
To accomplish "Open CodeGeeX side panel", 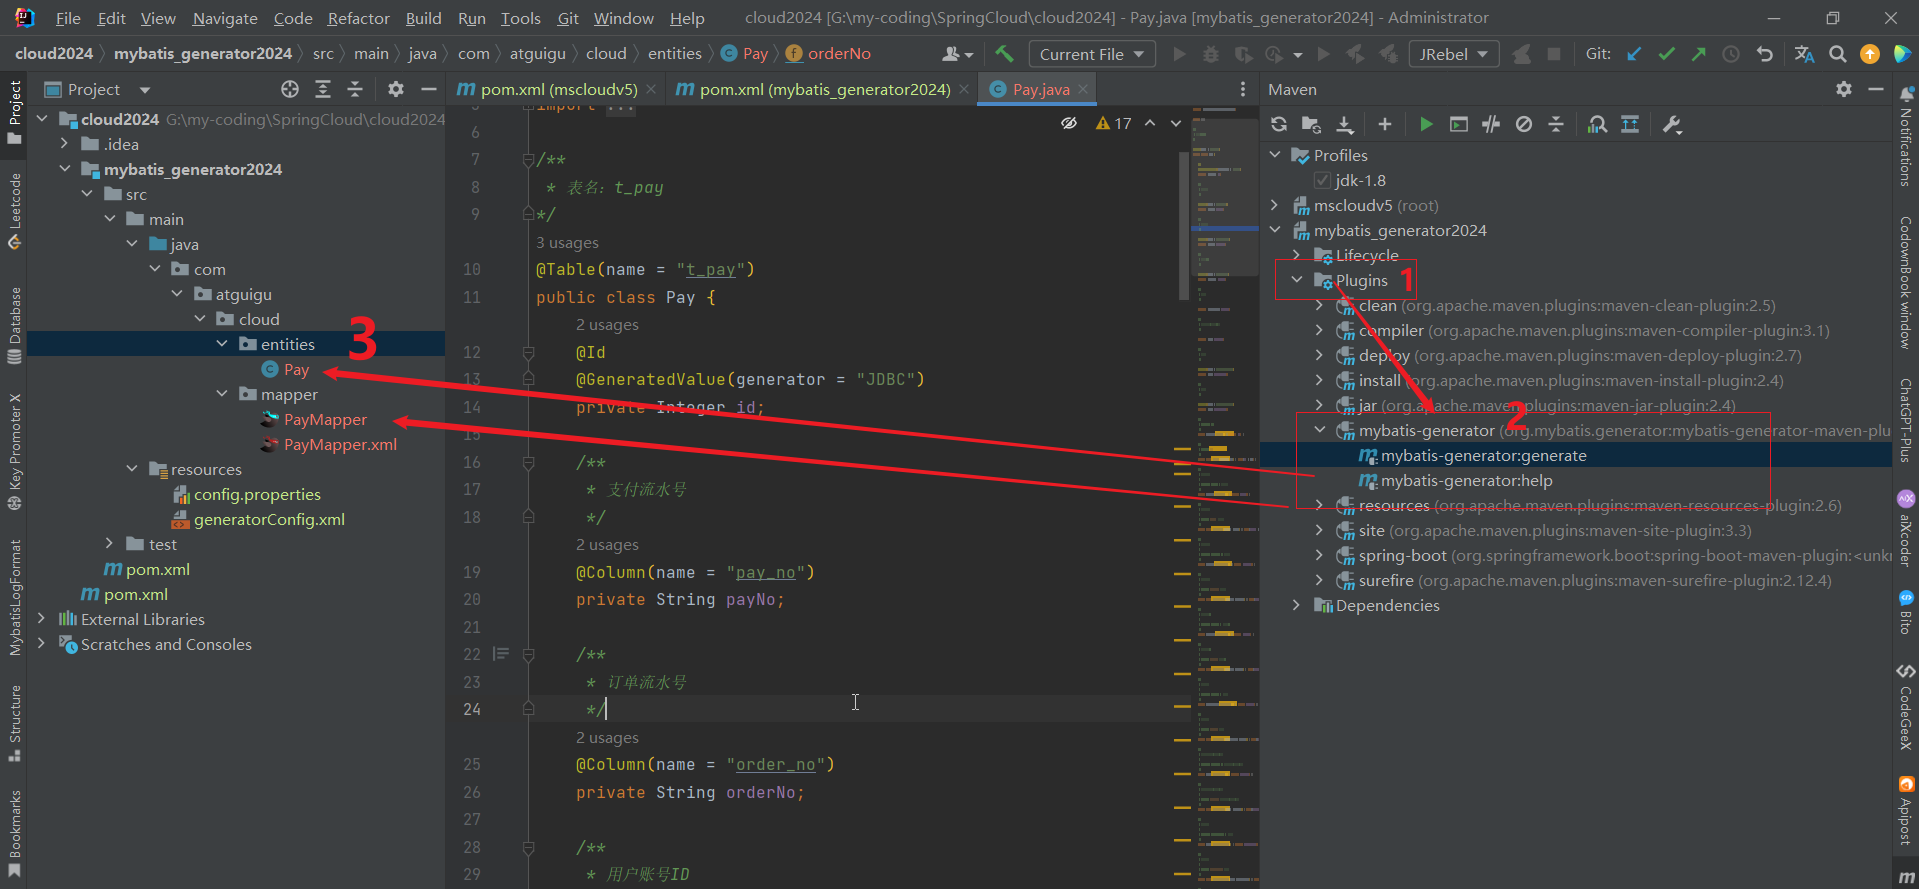I will pos(1906,706).
